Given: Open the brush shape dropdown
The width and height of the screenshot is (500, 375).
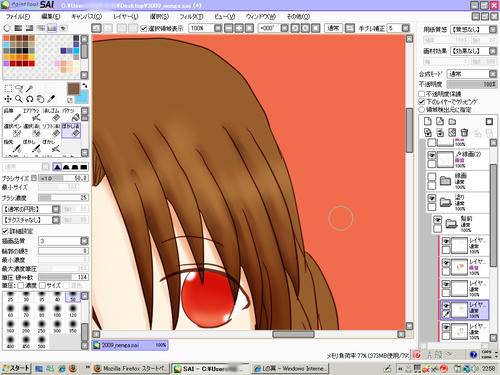Looking at the screenshot, I should tap(31, 209).
